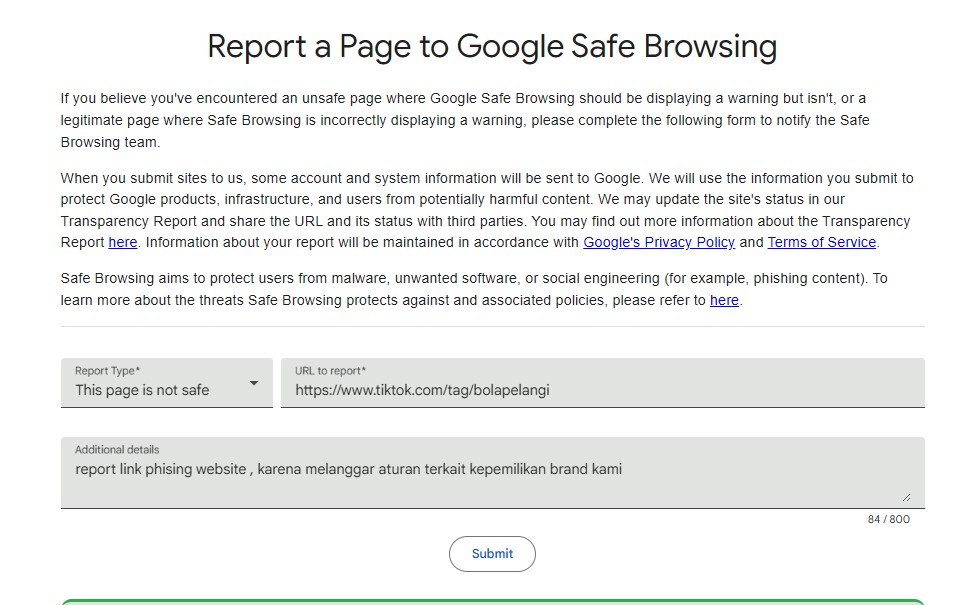Click the 'Additional details' field label
The image size is (961, 605).
117,449
